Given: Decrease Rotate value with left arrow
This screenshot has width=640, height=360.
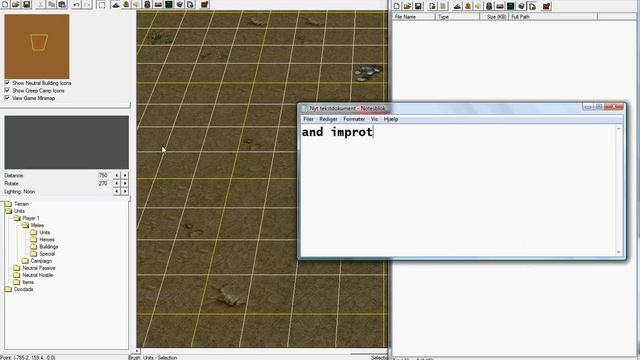Looking at the screenshot, I should (x=117, y=183).
